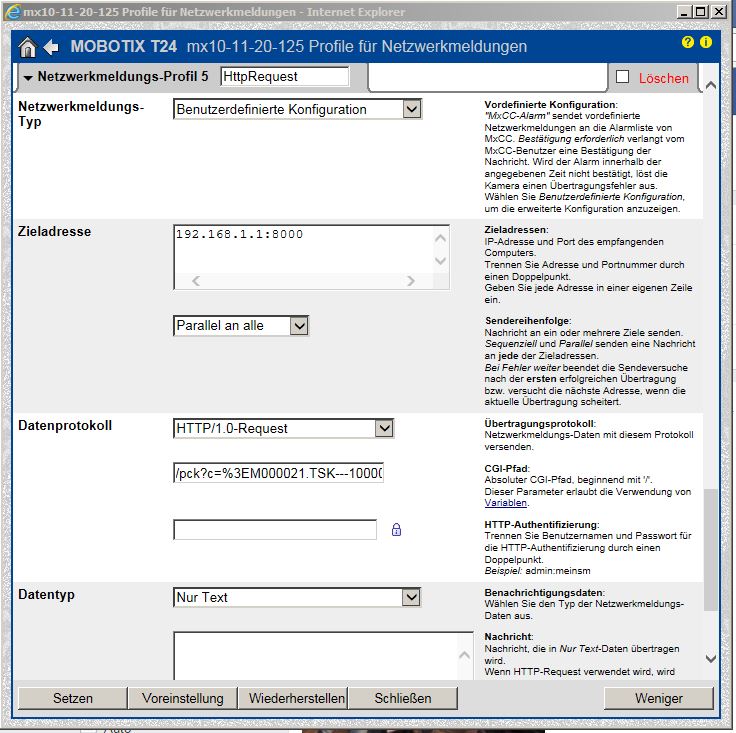Tick the Löschen checkbox

622,77
